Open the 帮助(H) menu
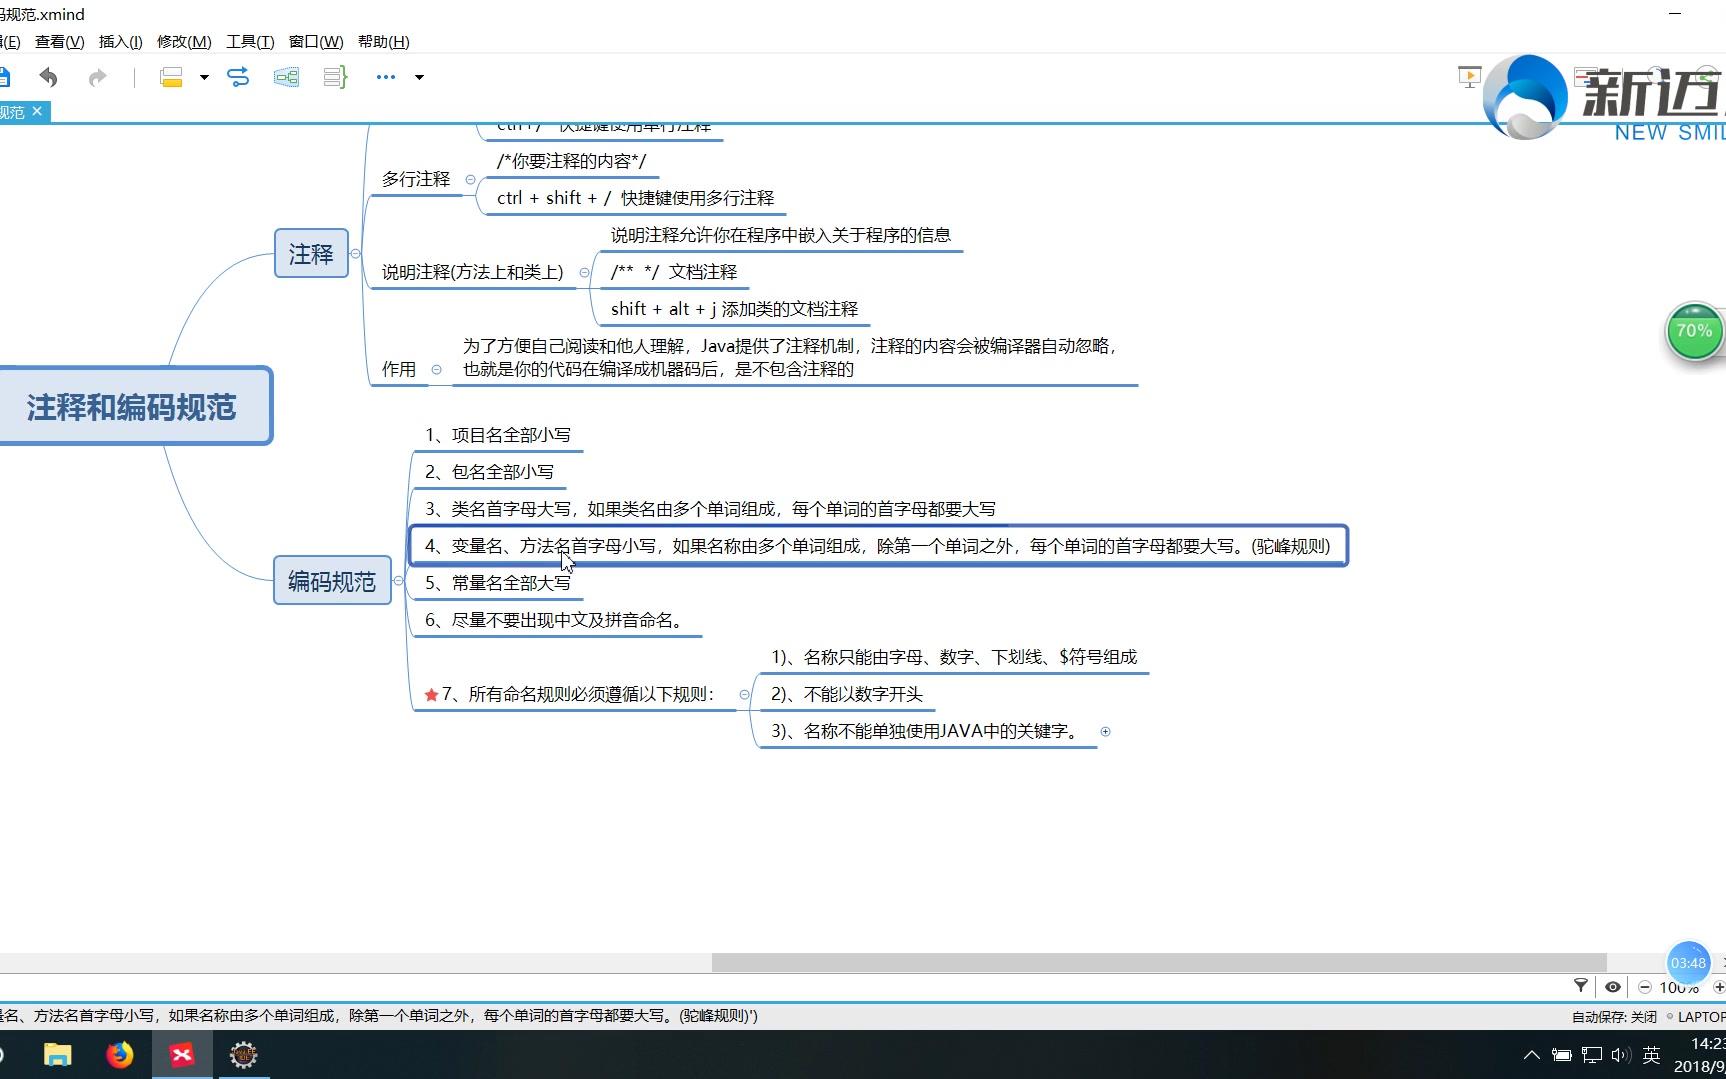Image resolution: width=1726 pixels, height=1079 pixels. click(x=384, y=41)
